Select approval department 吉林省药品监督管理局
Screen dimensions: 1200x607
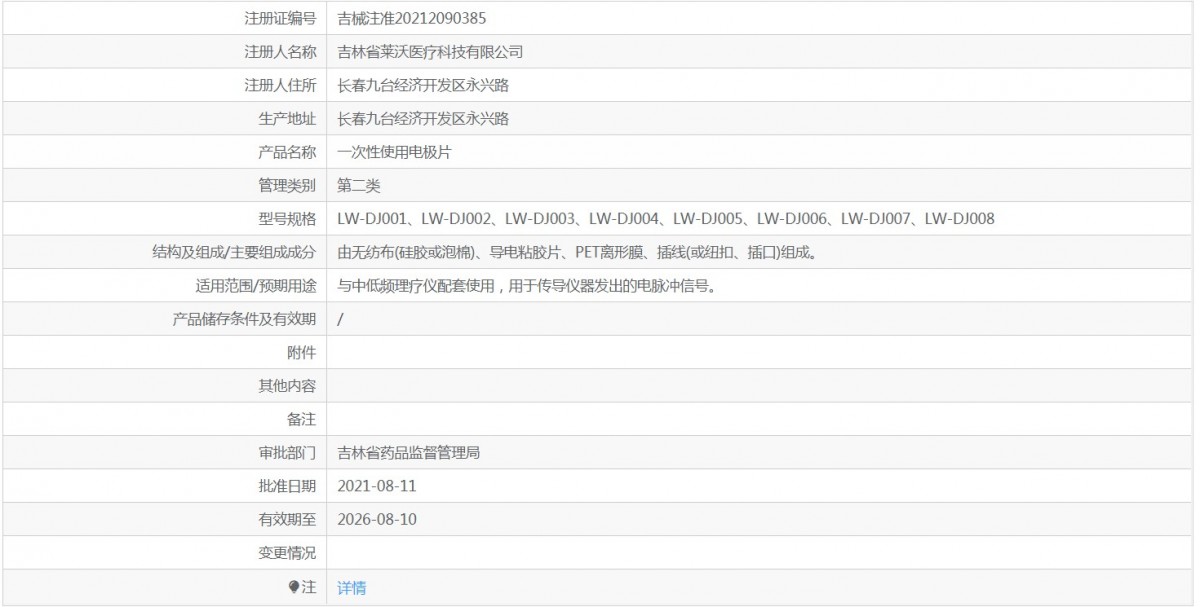click(408, 453)
